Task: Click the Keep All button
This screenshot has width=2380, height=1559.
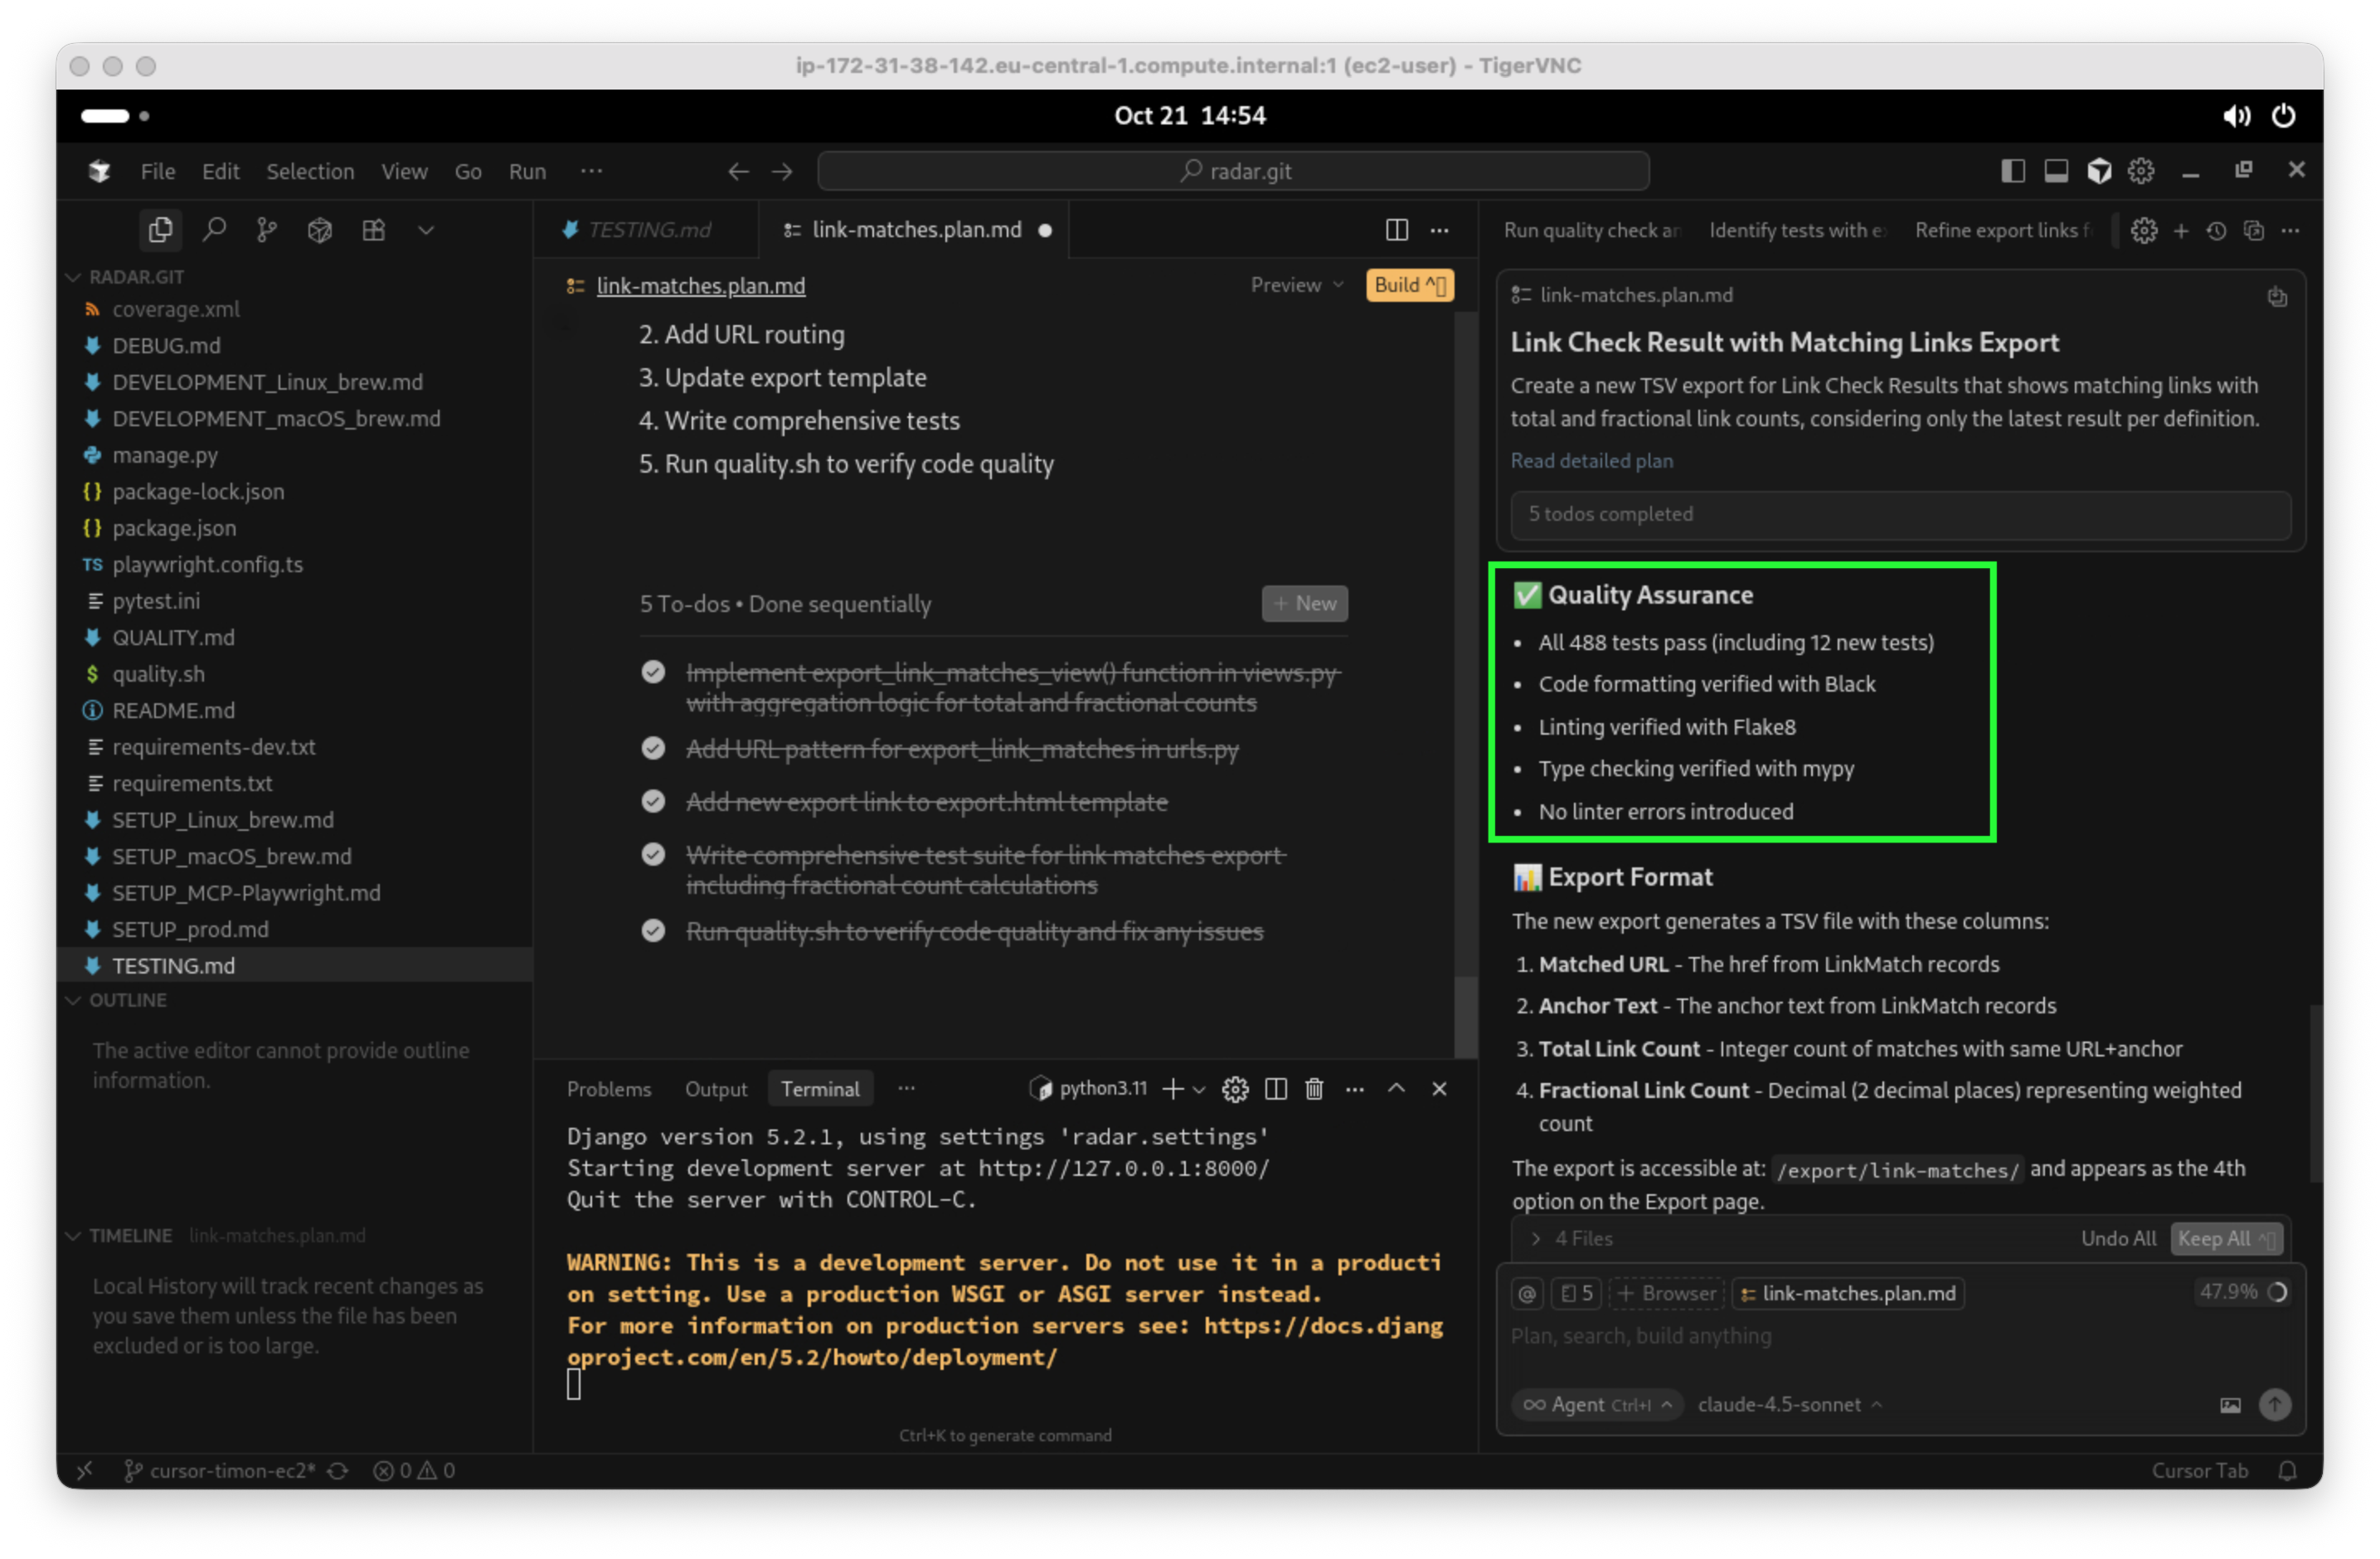Action: pos(2225,1238)
